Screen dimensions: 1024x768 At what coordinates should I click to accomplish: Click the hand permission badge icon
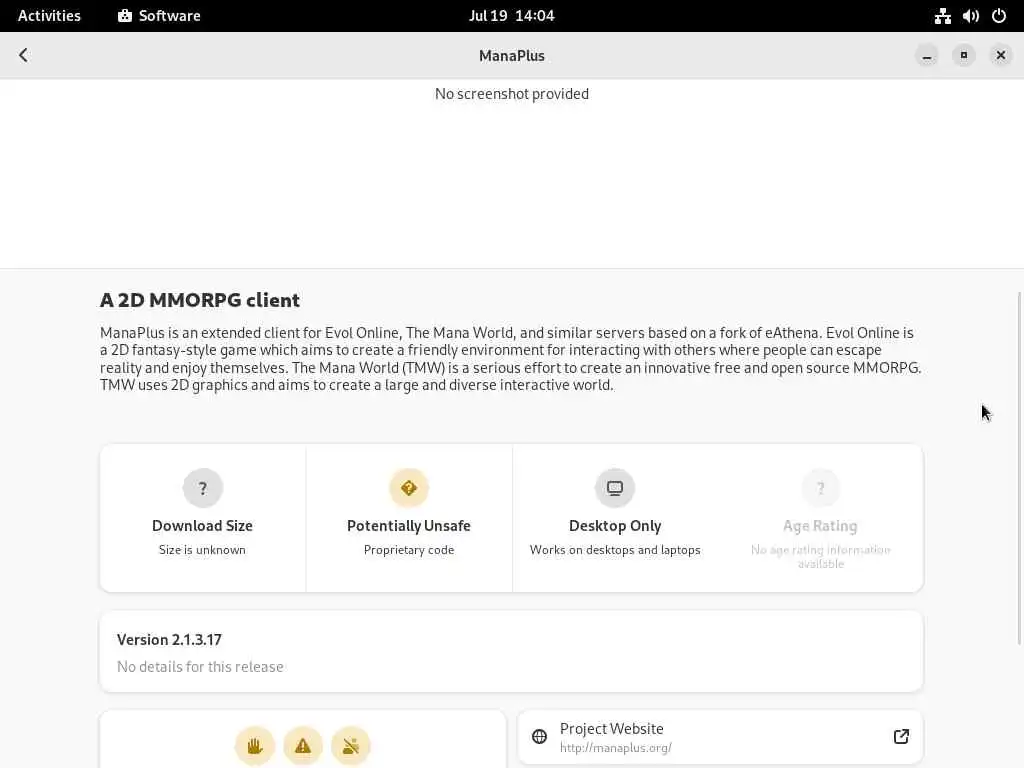(255, 746)
